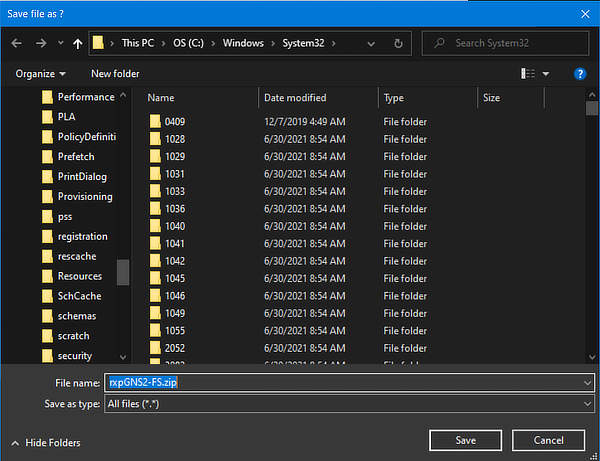Navigate to This PC breadcrumb
Image resolution: width=600 pixels, height=461 pixels.
point(138,43)
